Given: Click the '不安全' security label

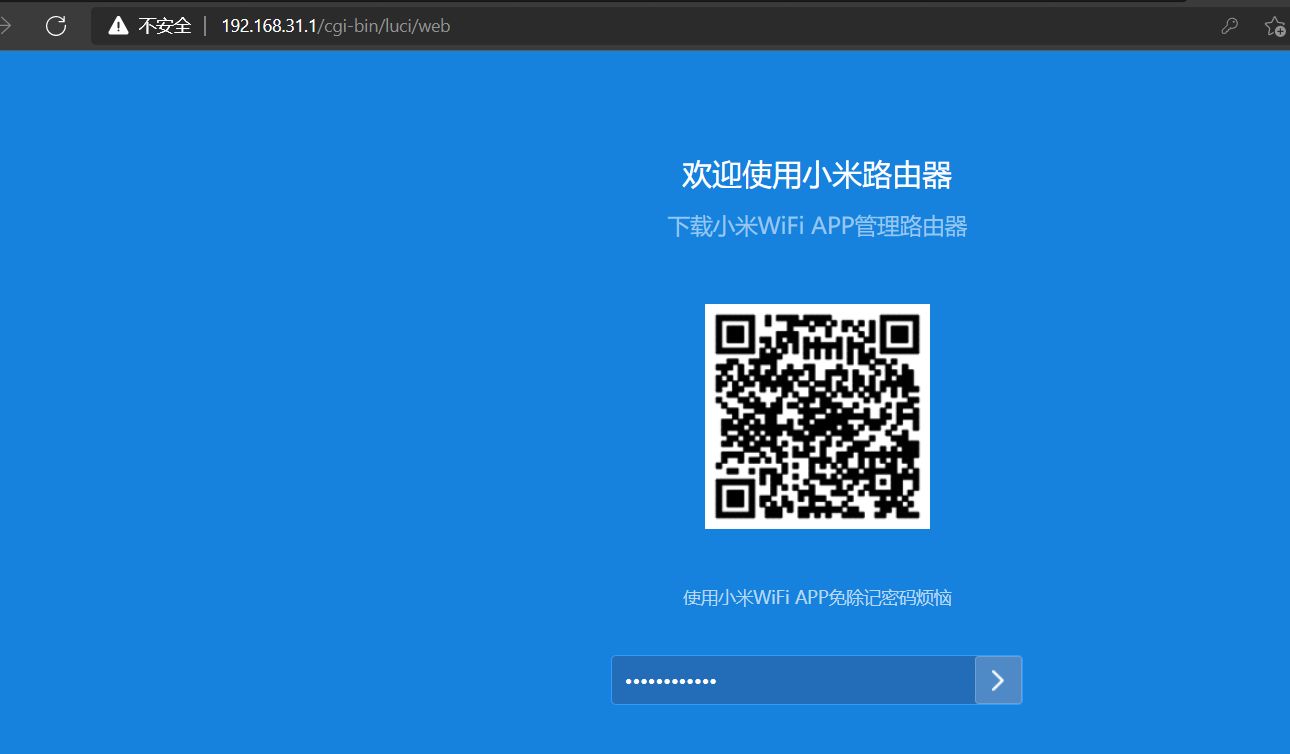Looking at the screenshot, I should (x=164, y=26).
